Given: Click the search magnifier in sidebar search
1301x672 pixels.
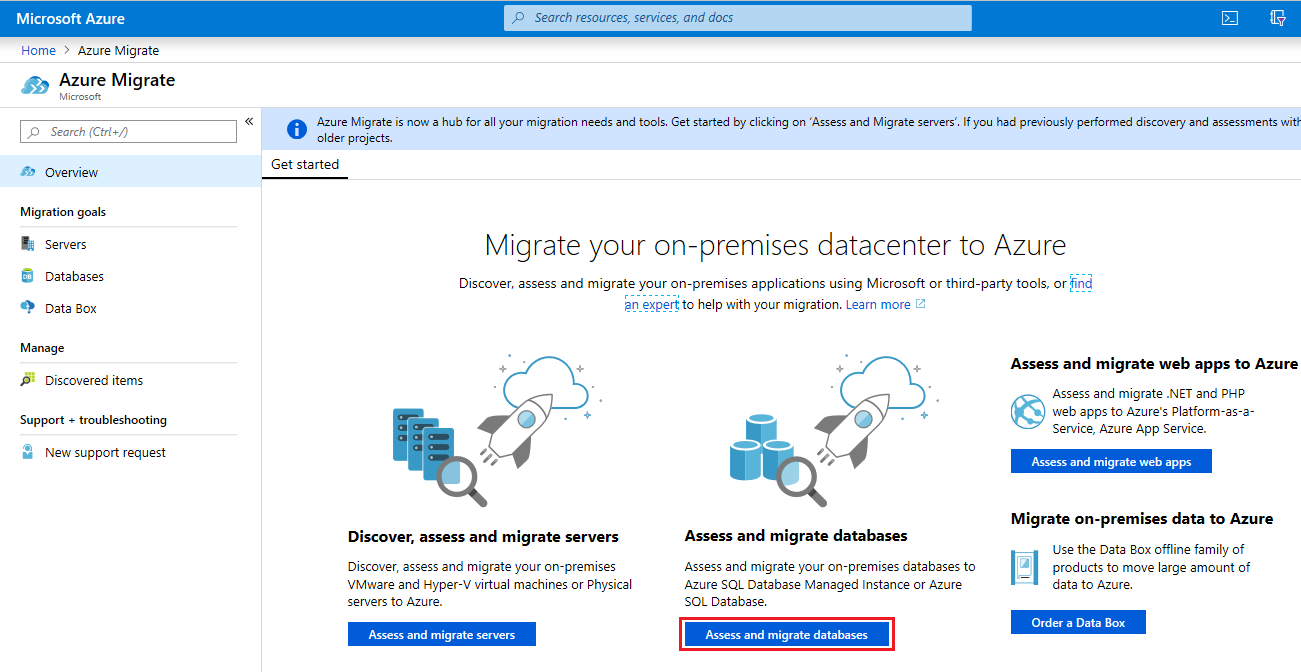Looking at the screenshot, I should pyautogui.click(x=35, y=132).
